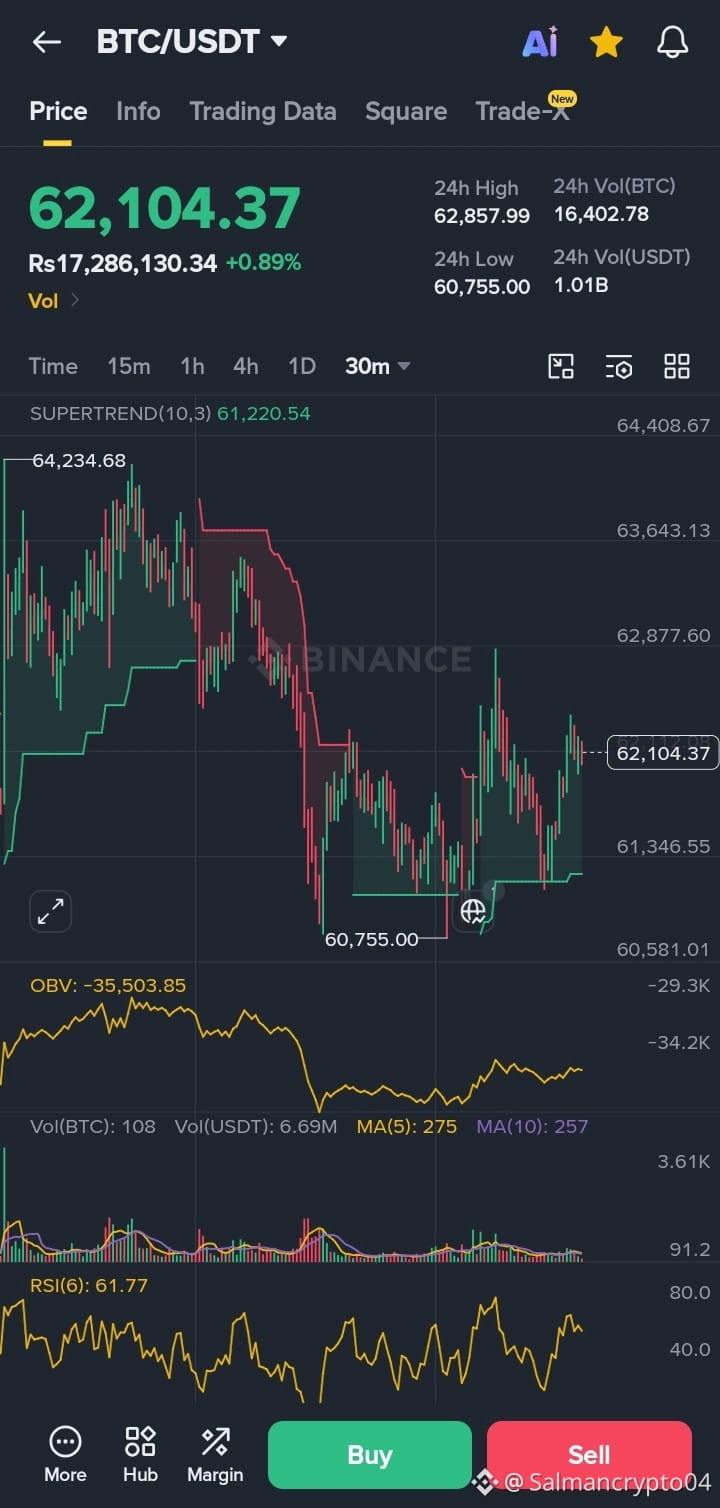
Task: Tap the RSI(6): 61.77 label
Action: tap(89, 1285)
